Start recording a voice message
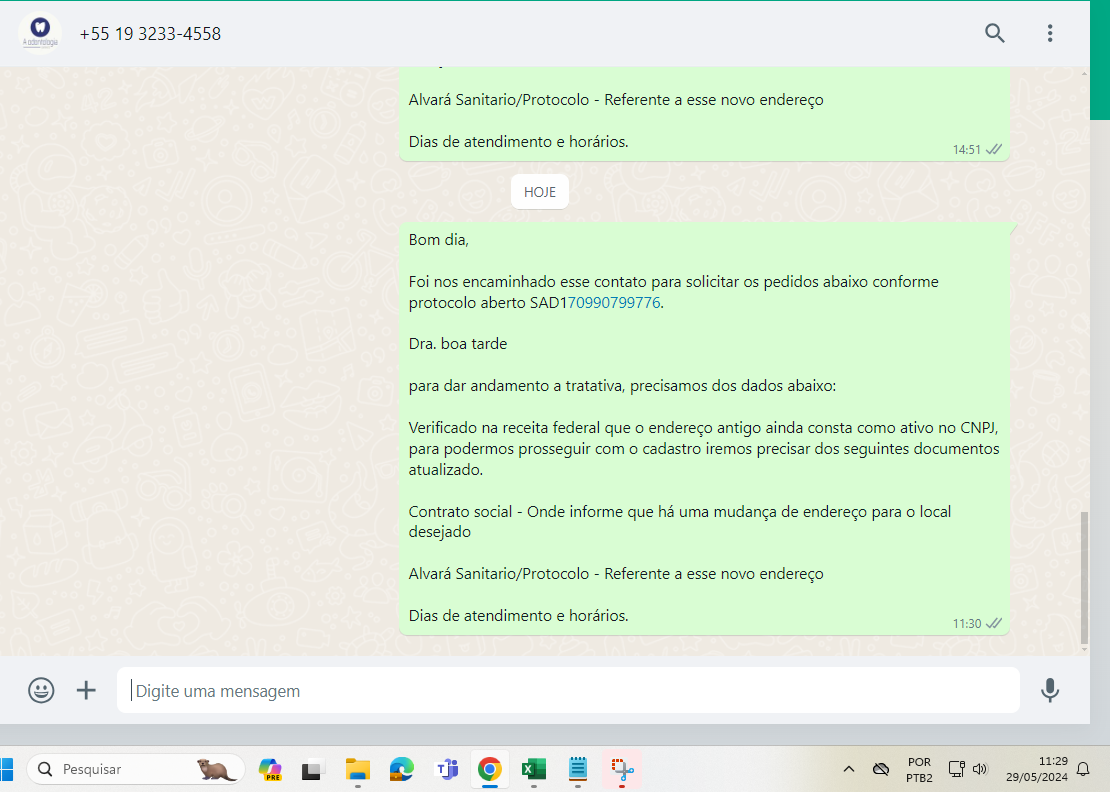 pos(1050,690)
